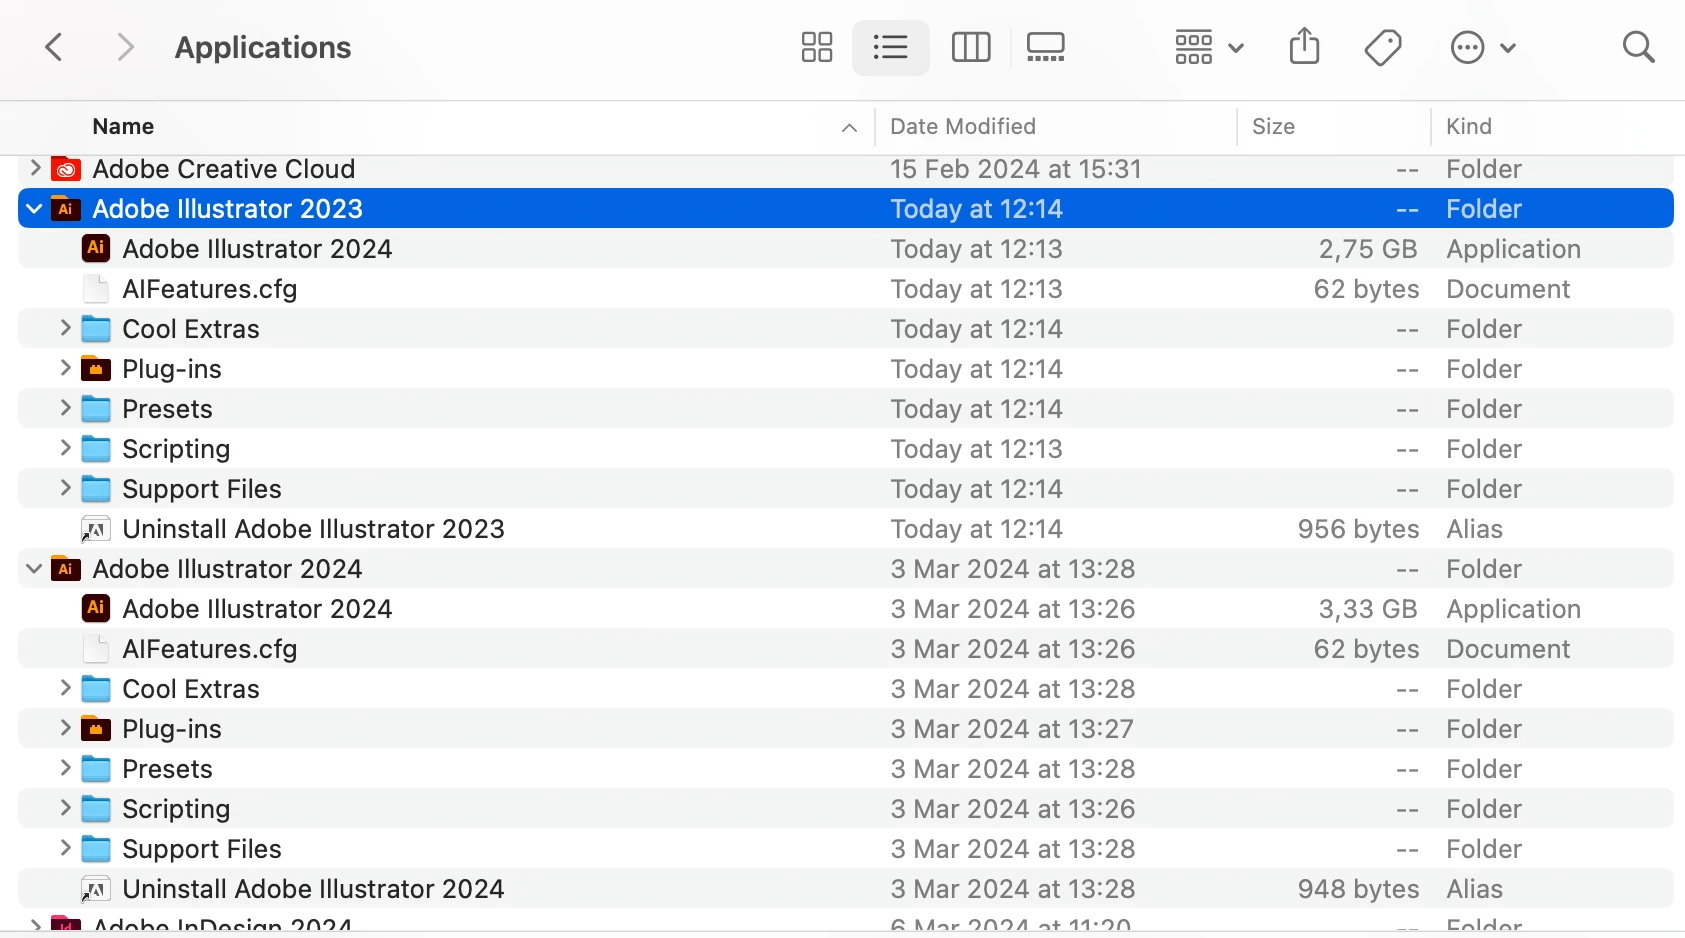
Task: Click Uninstall Adobe Illustrator 2024 alias icon
Action: pos(95,889)
